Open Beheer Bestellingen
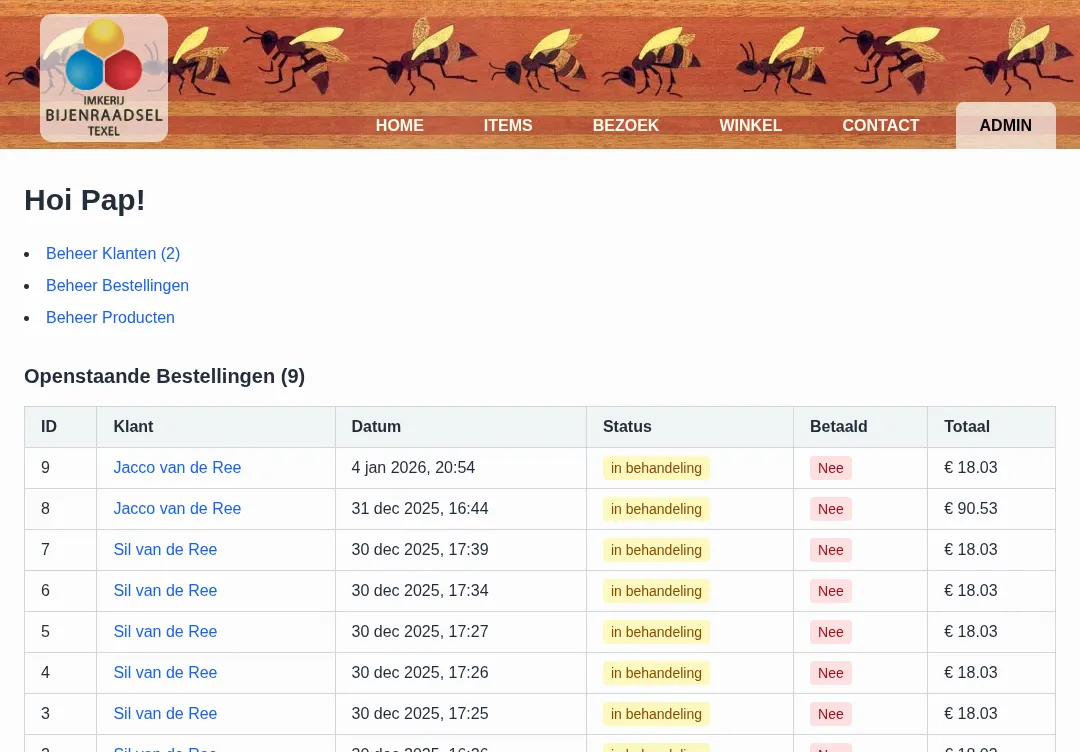The height and width of the screenshot is (752, 1080). coord(117,285)
